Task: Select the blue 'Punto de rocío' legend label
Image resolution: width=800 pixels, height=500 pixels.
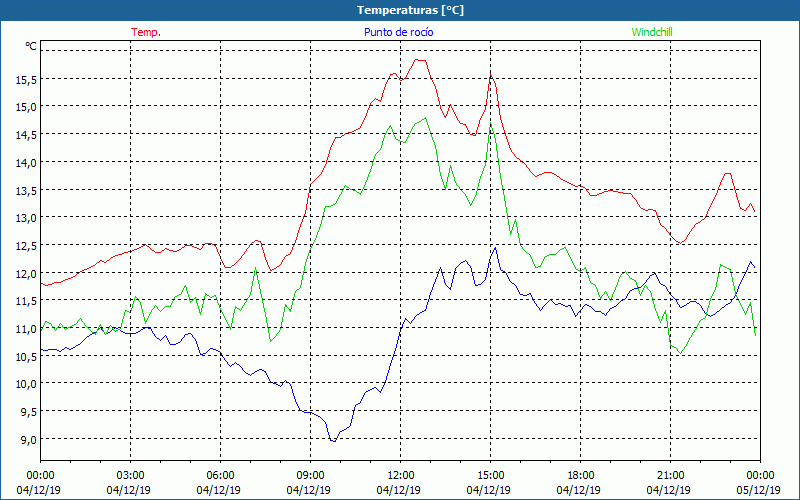Action: [398, 32]
